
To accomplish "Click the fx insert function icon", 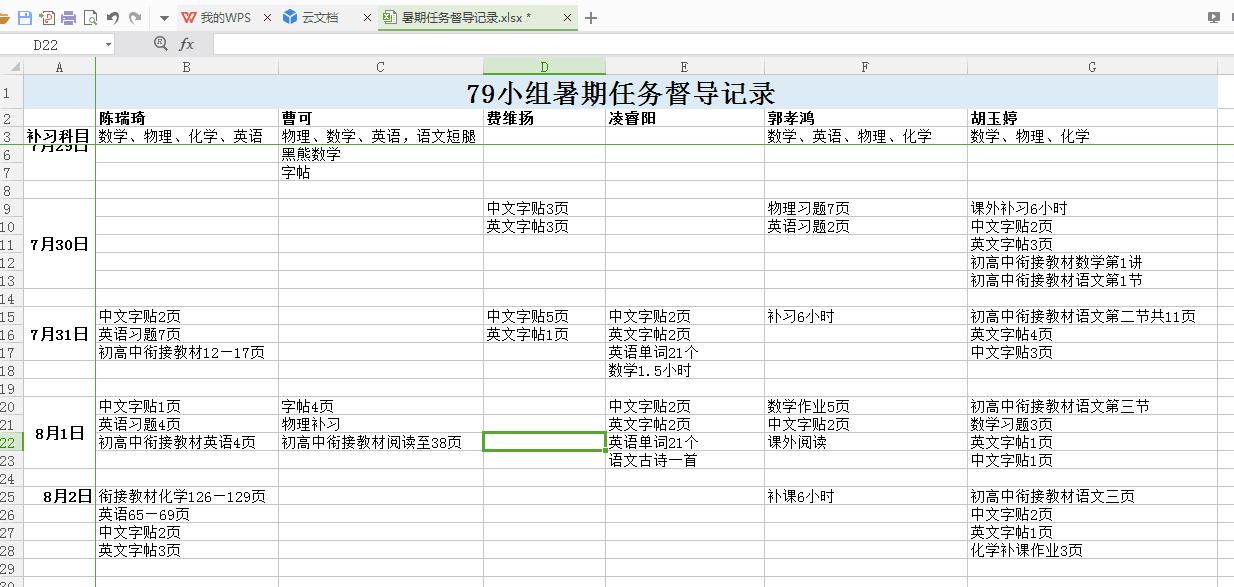I will point(187,44).
